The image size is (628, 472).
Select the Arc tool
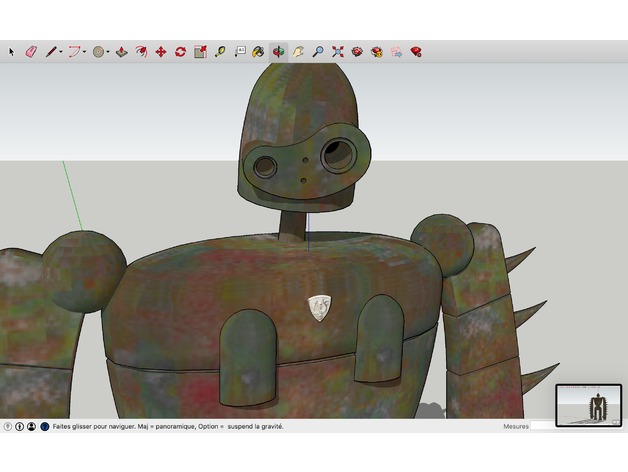[74, 52]
